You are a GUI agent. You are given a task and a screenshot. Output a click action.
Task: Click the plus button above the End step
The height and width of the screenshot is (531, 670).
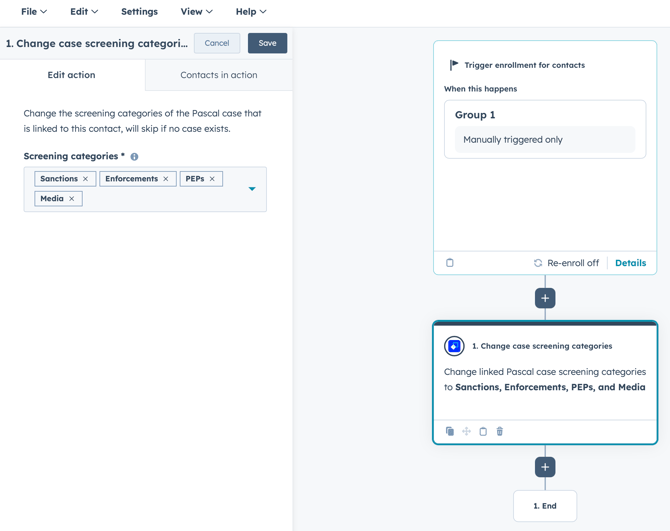tap(545, 467)
